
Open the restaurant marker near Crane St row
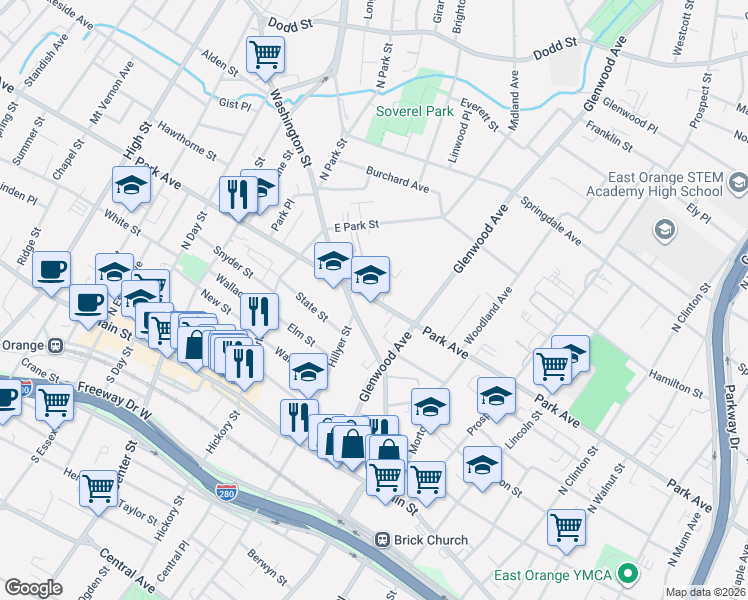point(244,363)
